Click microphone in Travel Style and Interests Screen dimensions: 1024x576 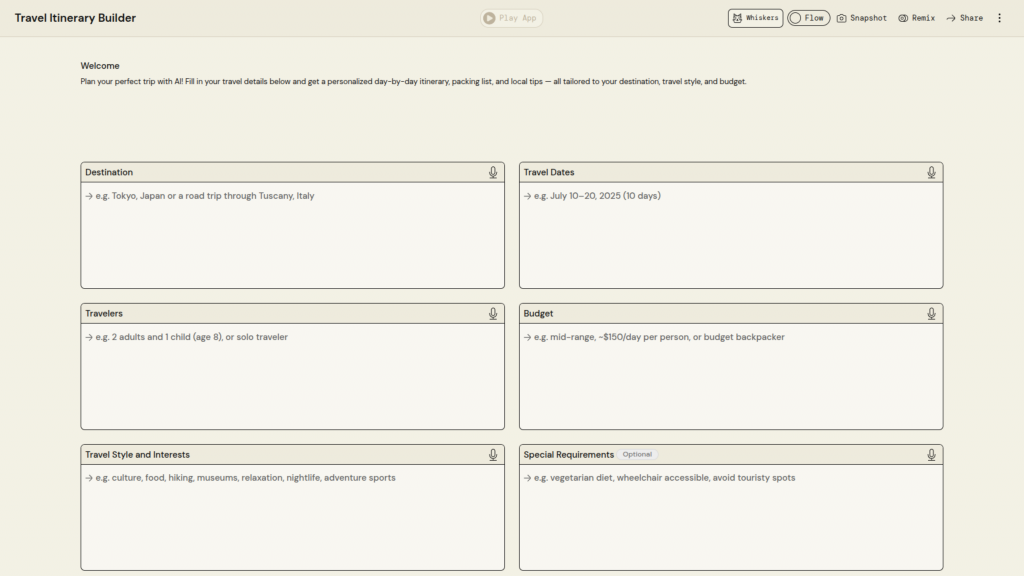(x=493, y=455)
